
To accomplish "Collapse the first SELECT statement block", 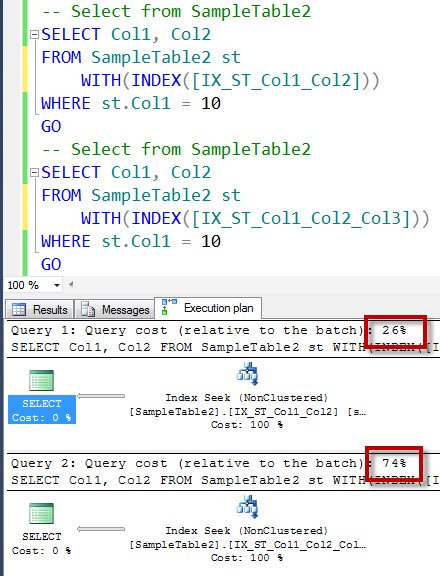I will click(x=34, y=35).
